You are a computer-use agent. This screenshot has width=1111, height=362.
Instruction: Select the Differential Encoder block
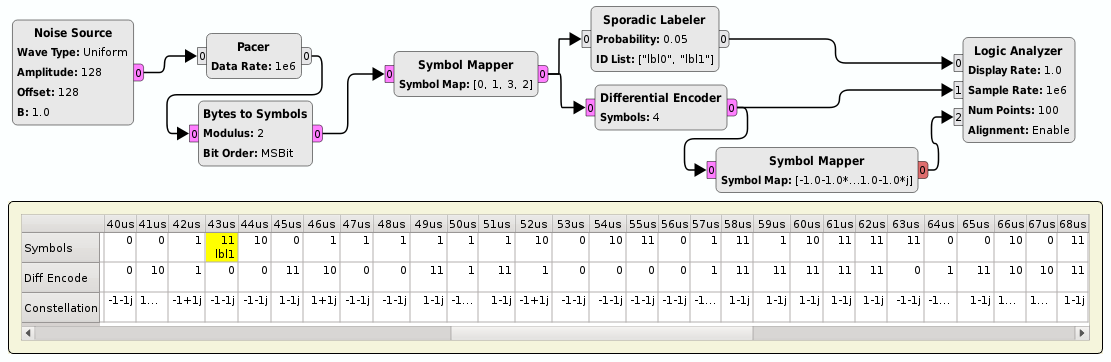(x=660, y=107)
